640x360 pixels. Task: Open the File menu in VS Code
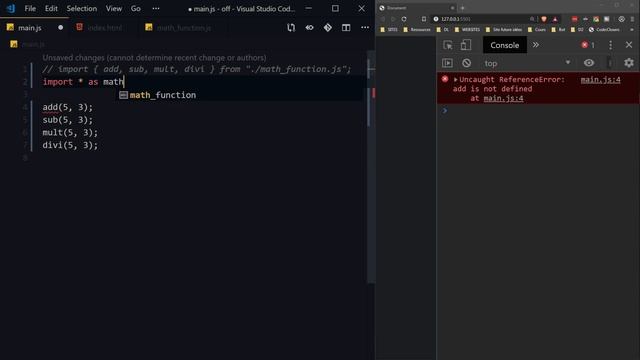(x=30, y=8)
